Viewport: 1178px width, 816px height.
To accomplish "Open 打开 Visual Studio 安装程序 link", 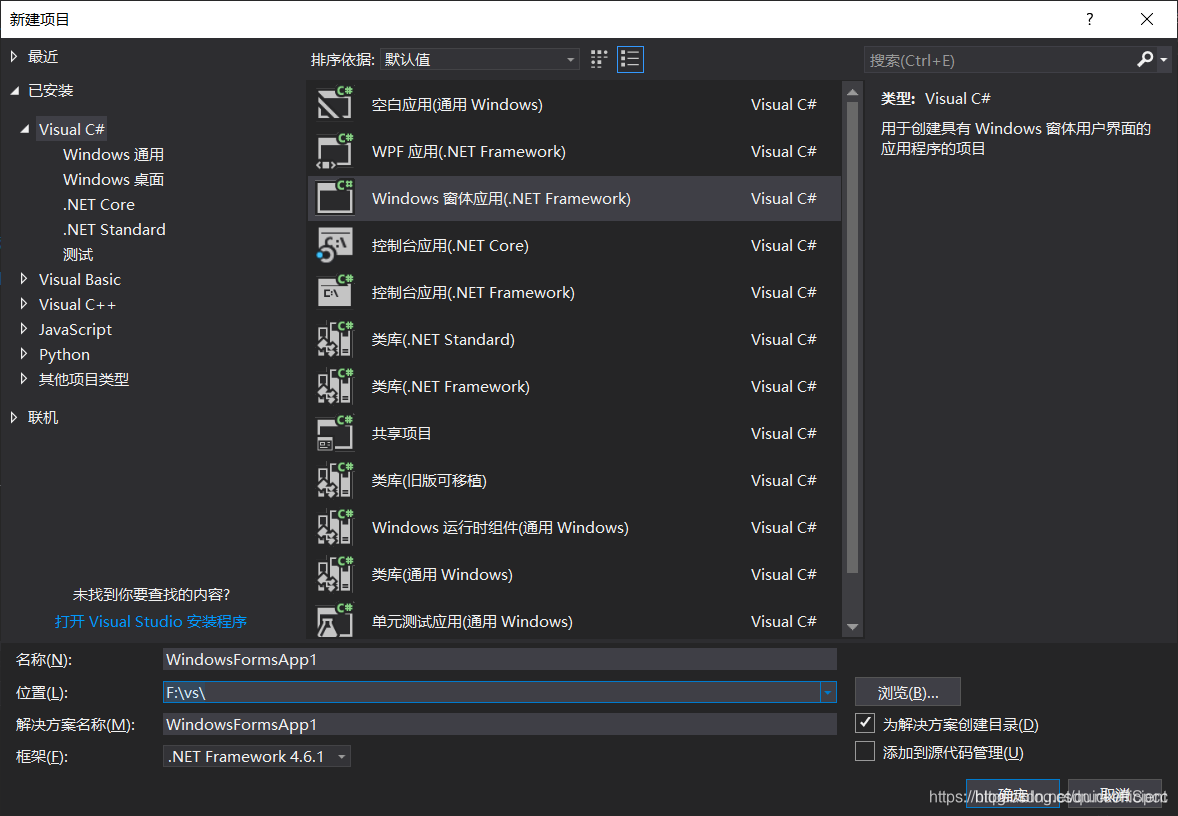I will coord(151,621).
